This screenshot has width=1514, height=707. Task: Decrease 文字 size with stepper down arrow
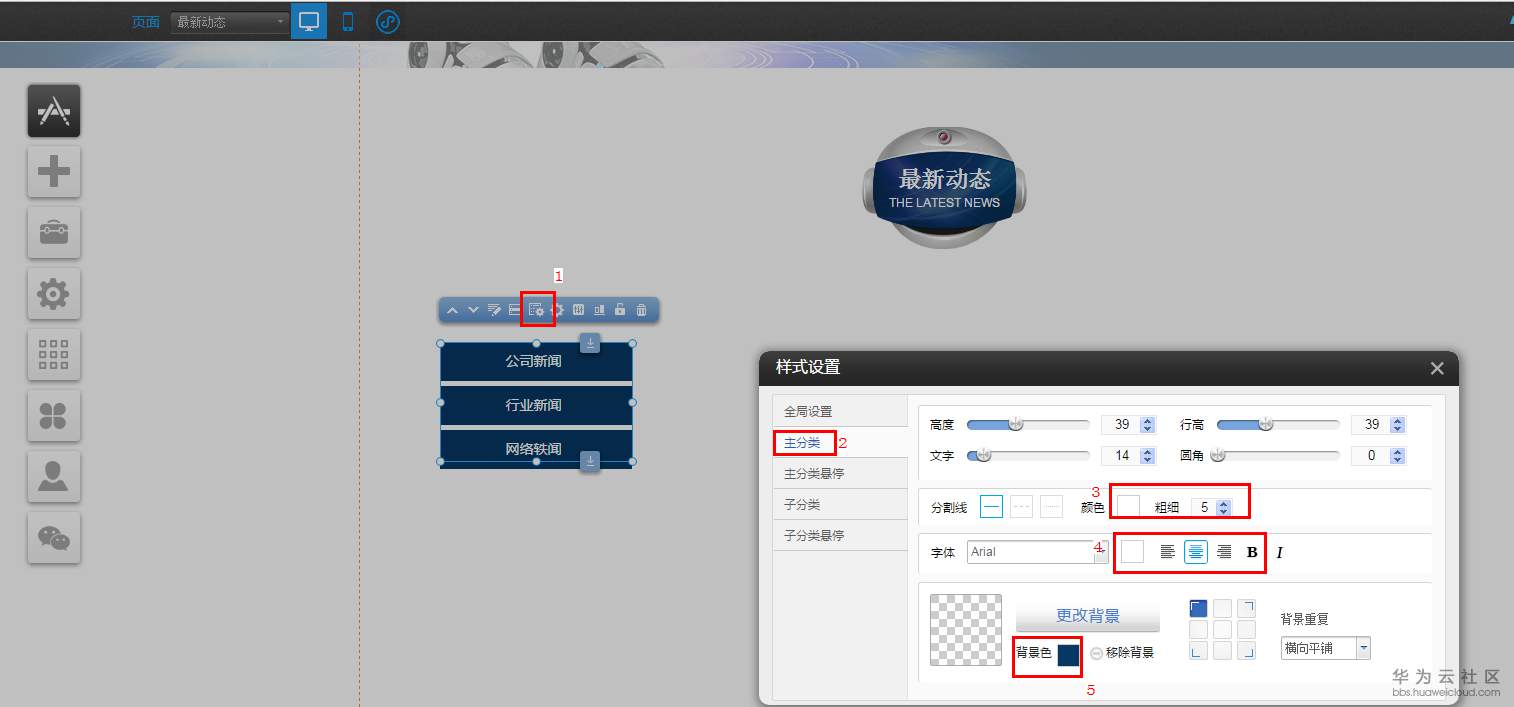1148,460
